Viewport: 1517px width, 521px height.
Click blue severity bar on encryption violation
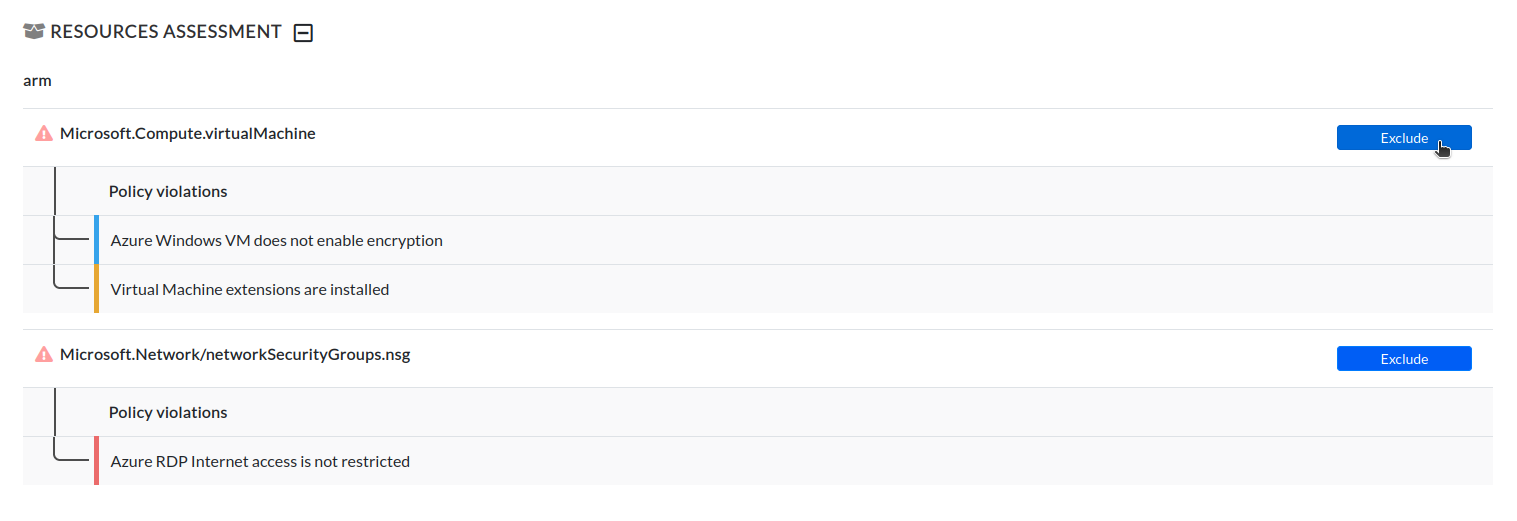[96, 240]
